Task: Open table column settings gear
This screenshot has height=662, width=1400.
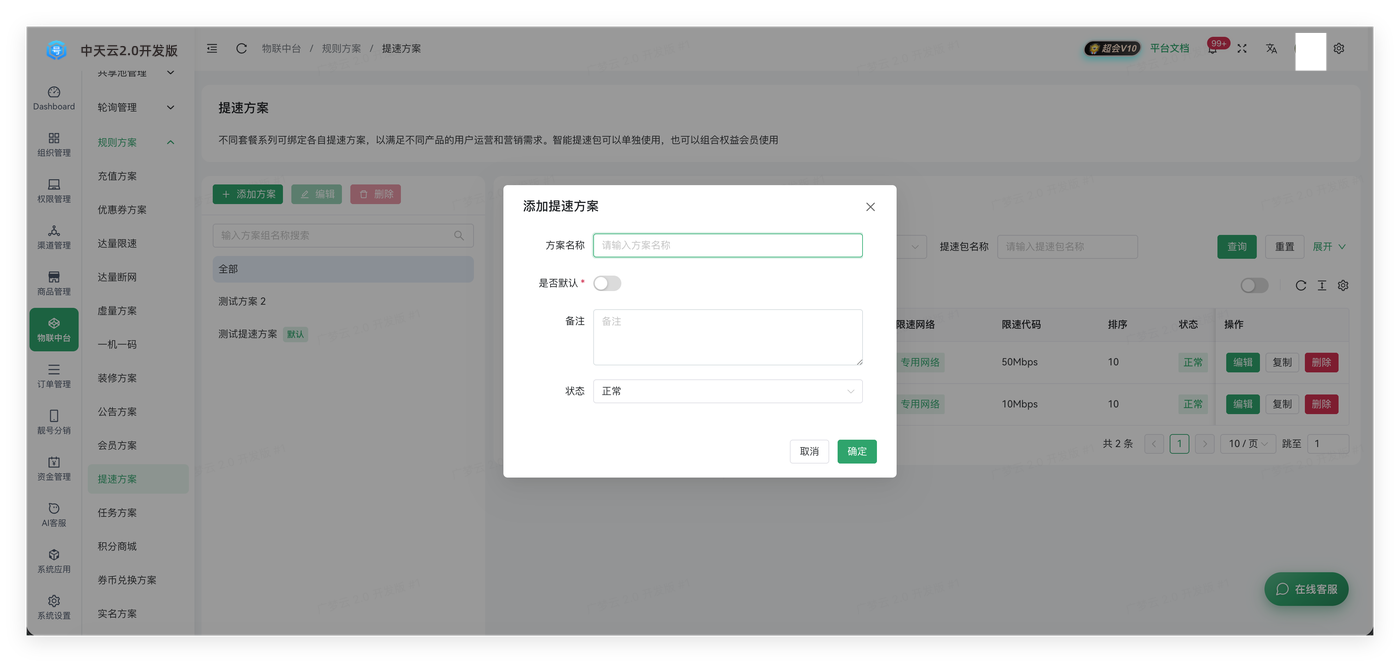Action: coord(1343,285)
